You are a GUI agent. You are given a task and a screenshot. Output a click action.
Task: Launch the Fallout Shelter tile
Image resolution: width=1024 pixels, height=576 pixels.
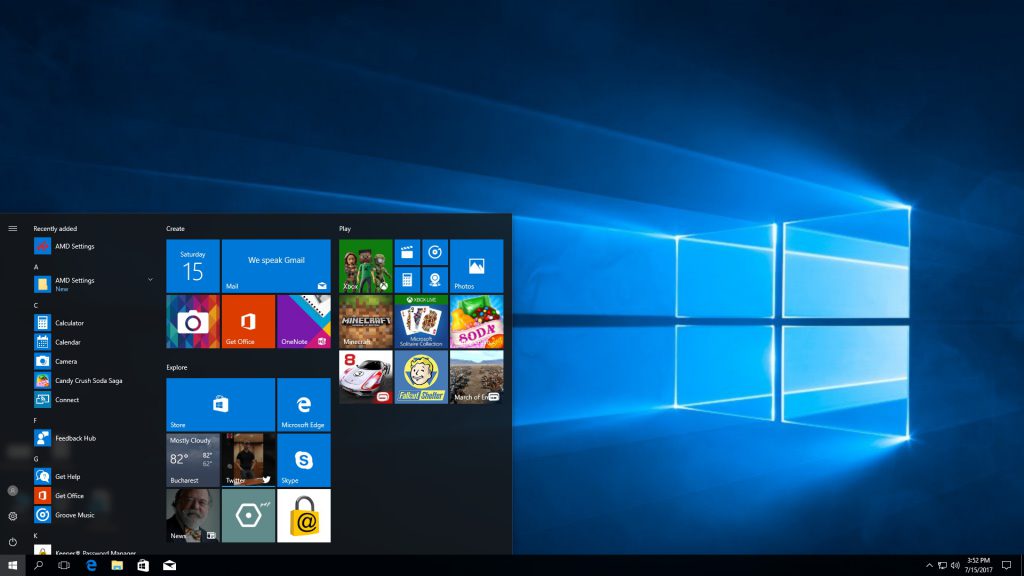[421, 377]
